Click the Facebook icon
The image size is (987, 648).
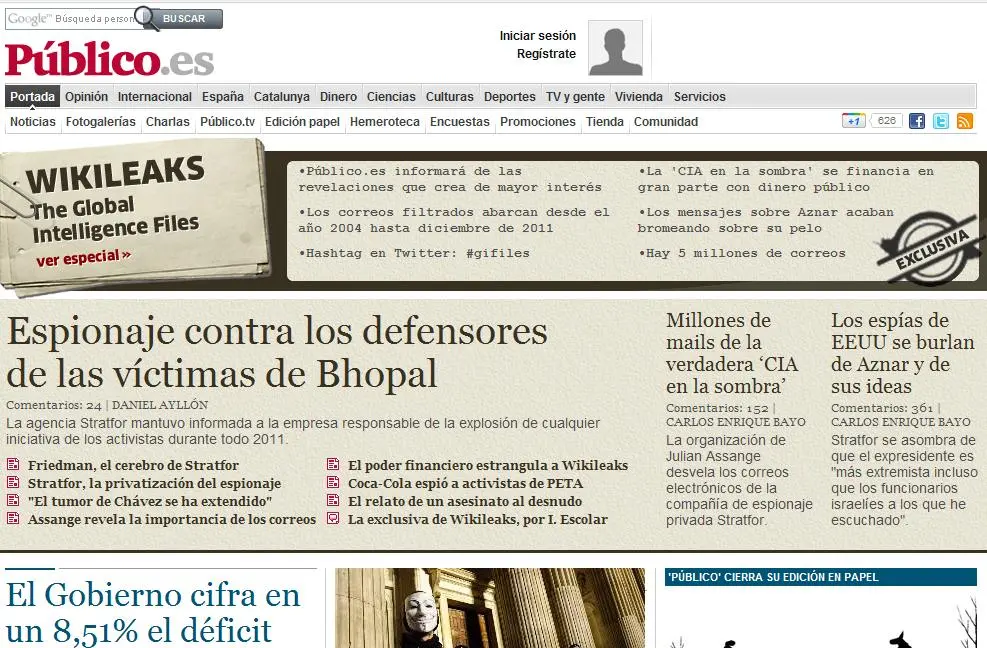[916, 121]
